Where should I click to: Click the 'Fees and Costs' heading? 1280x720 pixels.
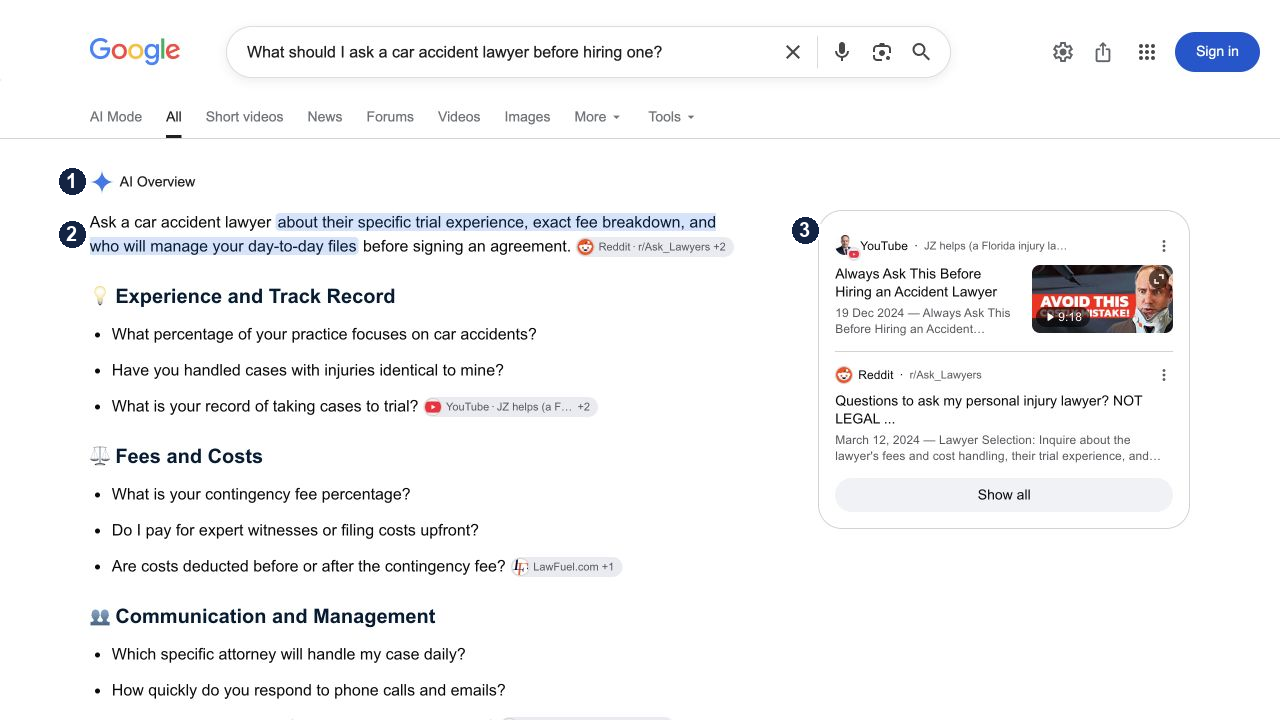189,456
